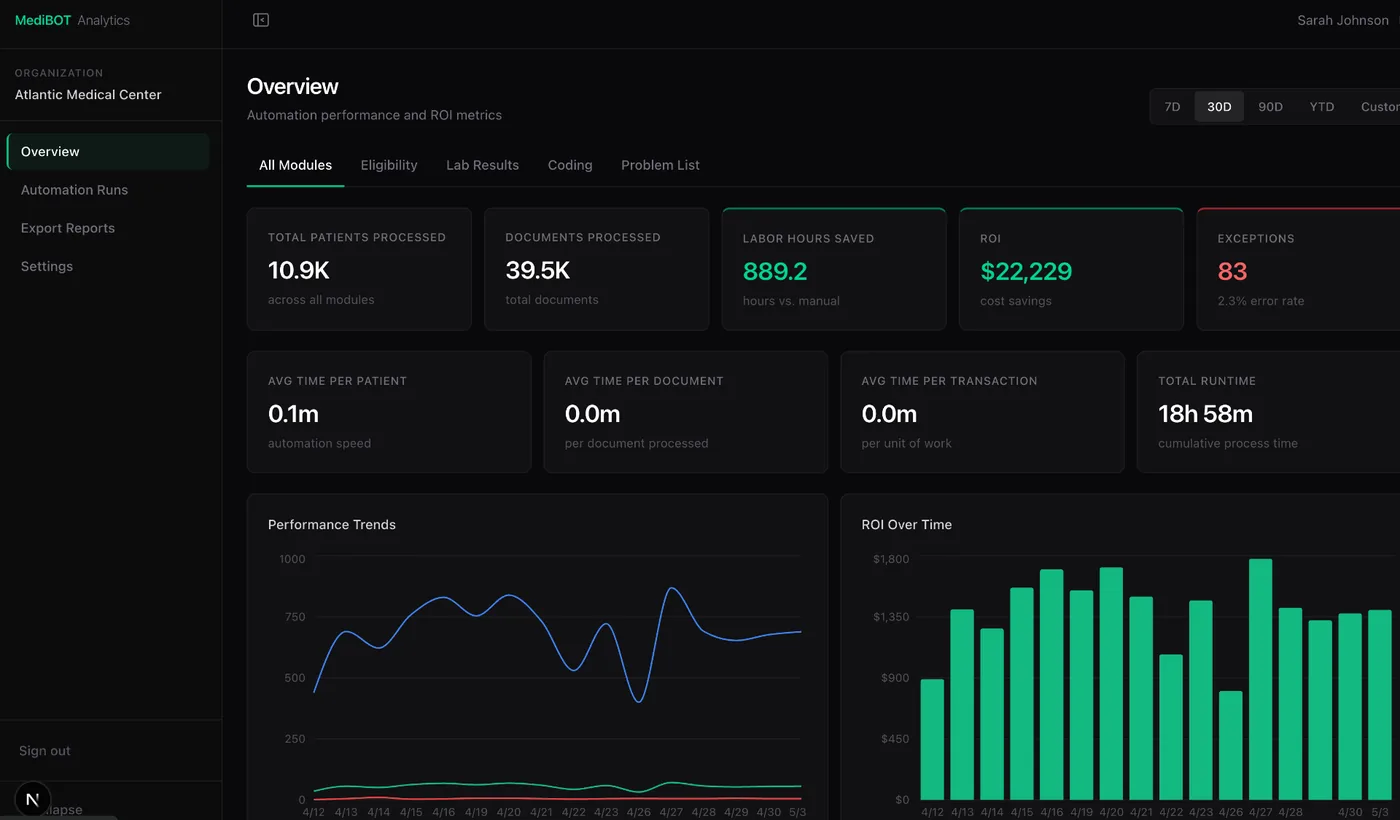1400x820 pixels.
Task: Click the Atlantic Medical Center organization name
Action: (88, 95)
